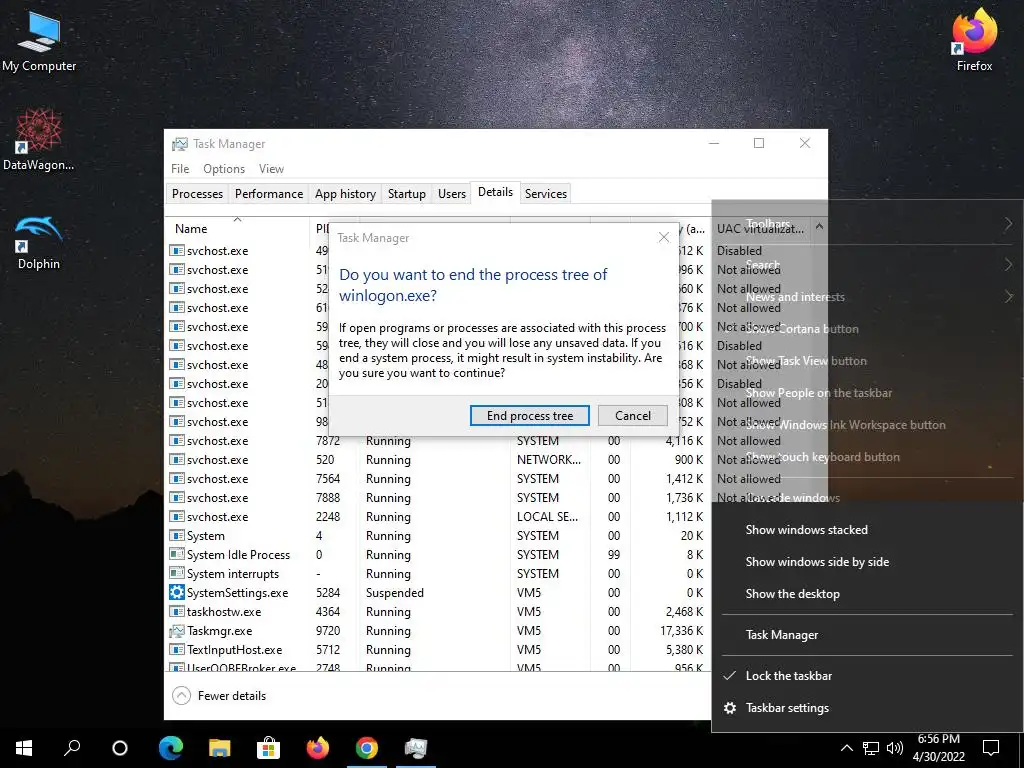Viewport: 1024px width, 768px height.
Task: Open Microsoft Store from taskbar
Action: click(x=268, y=748)
